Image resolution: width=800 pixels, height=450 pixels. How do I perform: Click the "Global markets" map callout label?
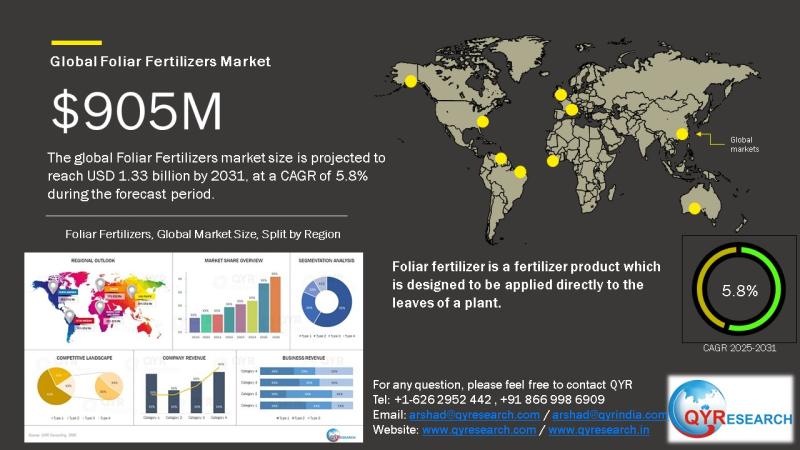click(x=744, y=144)
